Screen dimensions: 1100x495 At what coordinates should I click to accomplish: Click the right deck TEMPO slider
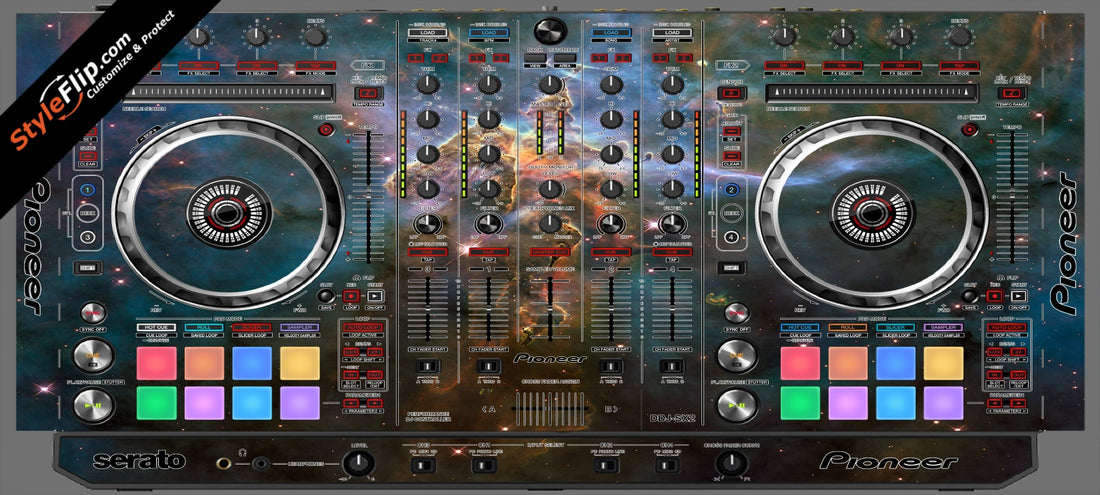pos(1012,198)
